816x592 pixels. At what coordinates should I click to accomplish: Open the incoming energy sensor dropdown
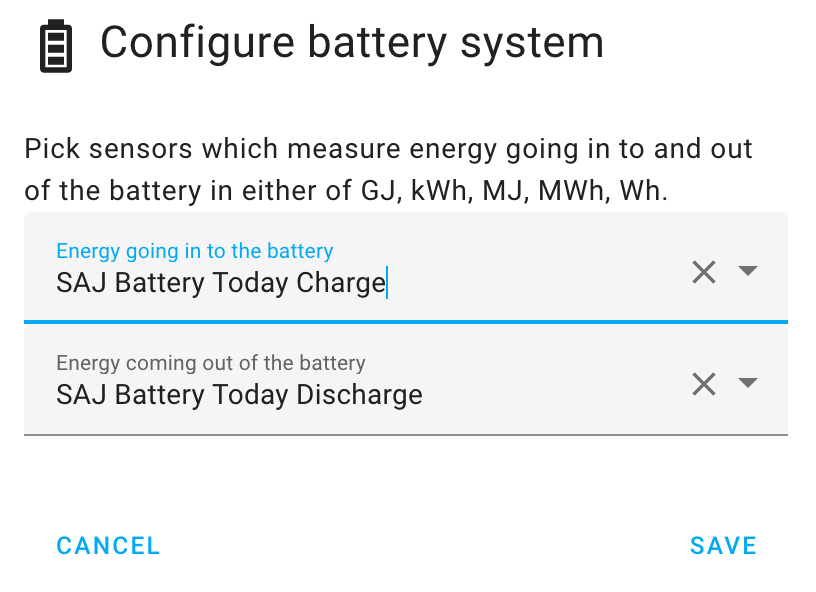(x=748, y=271)
